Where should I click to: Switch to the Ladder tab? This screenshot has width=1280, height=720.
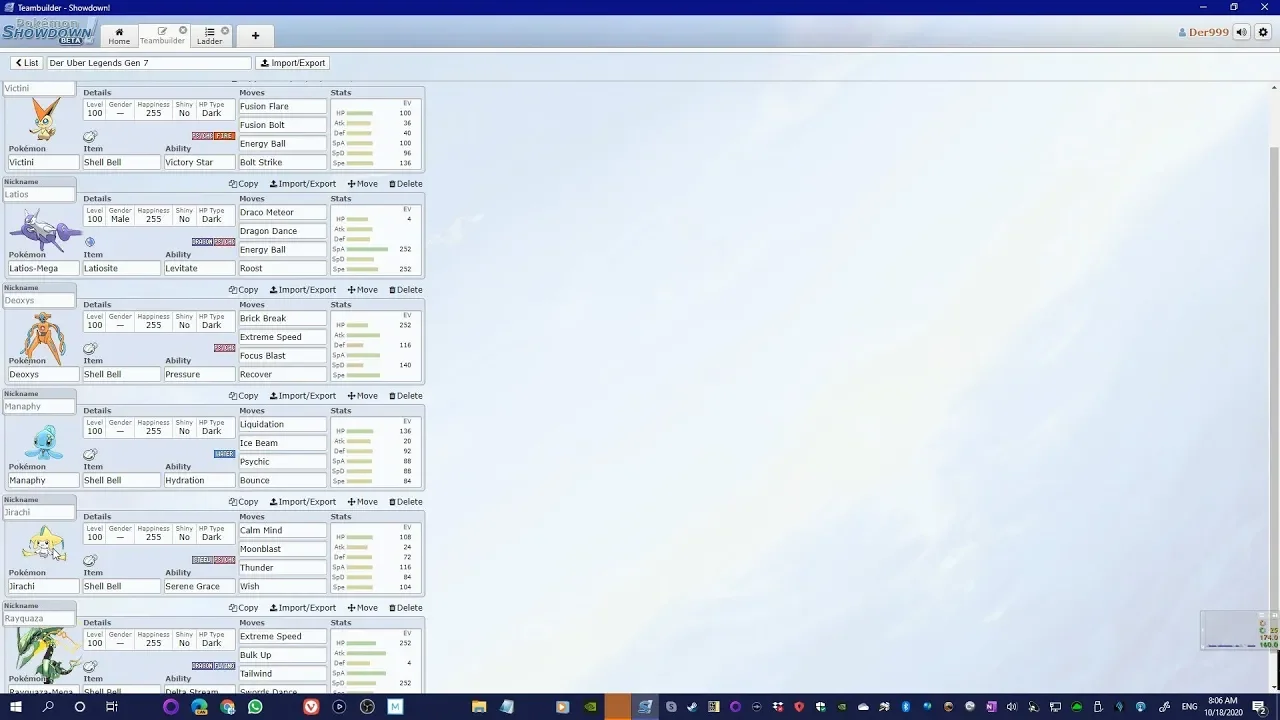point(209,36)
